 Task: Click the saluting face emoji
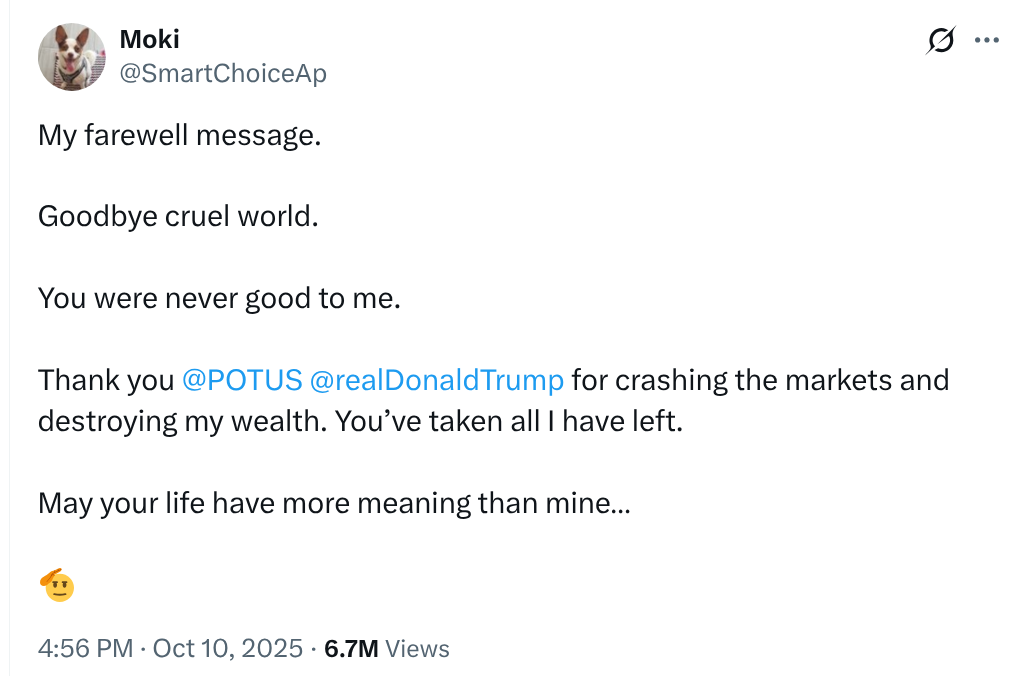[x=57, y=584]
